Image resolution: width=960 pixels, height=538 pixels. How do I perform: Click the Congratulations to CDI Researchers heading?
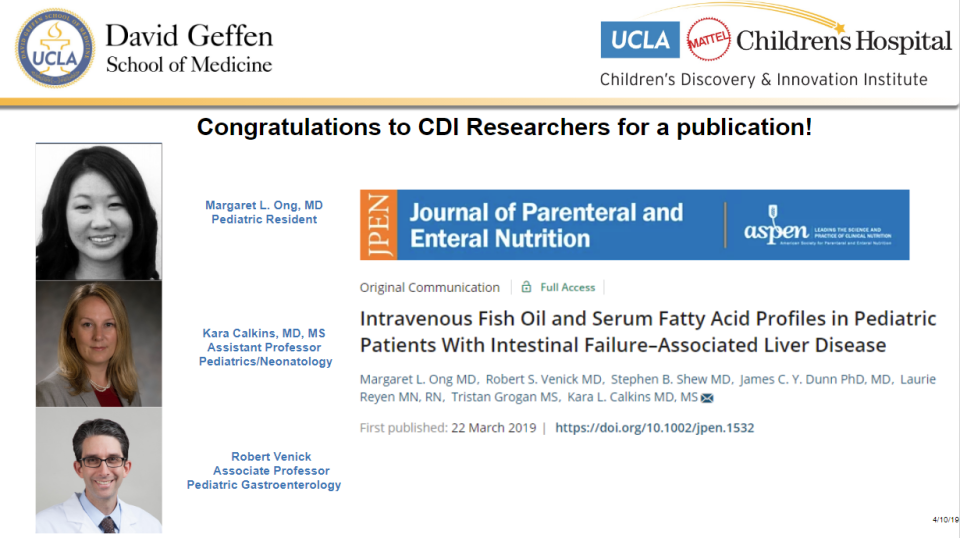click(x=504, y=127)
